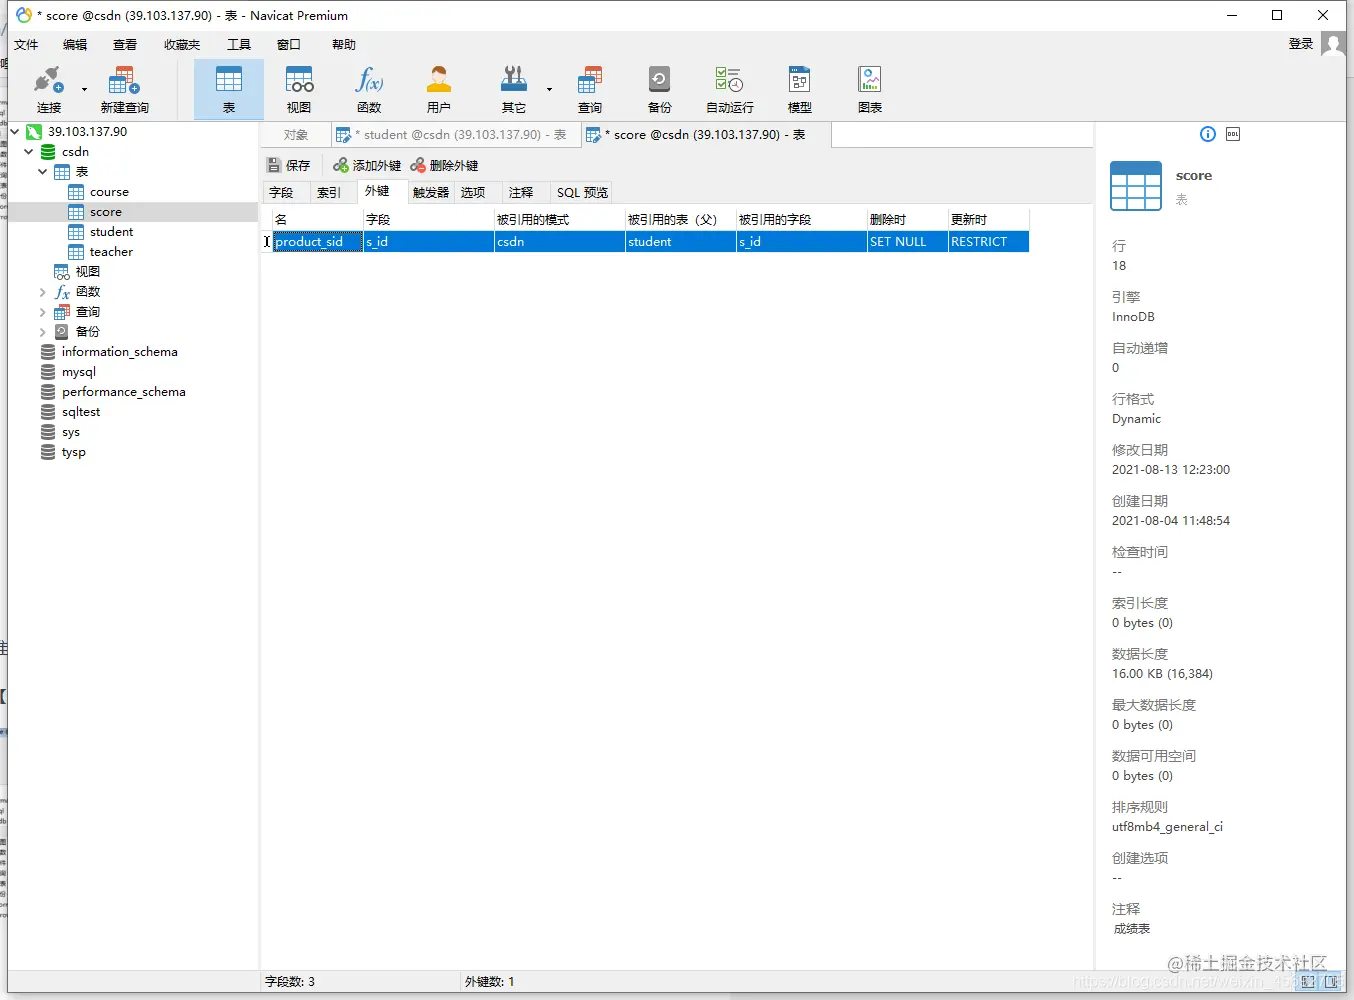Expand the 查询 tree node
Image resolution: width=1354 pixels, height=1000 pixels.
pyautogui.click(x=43, y=312)
